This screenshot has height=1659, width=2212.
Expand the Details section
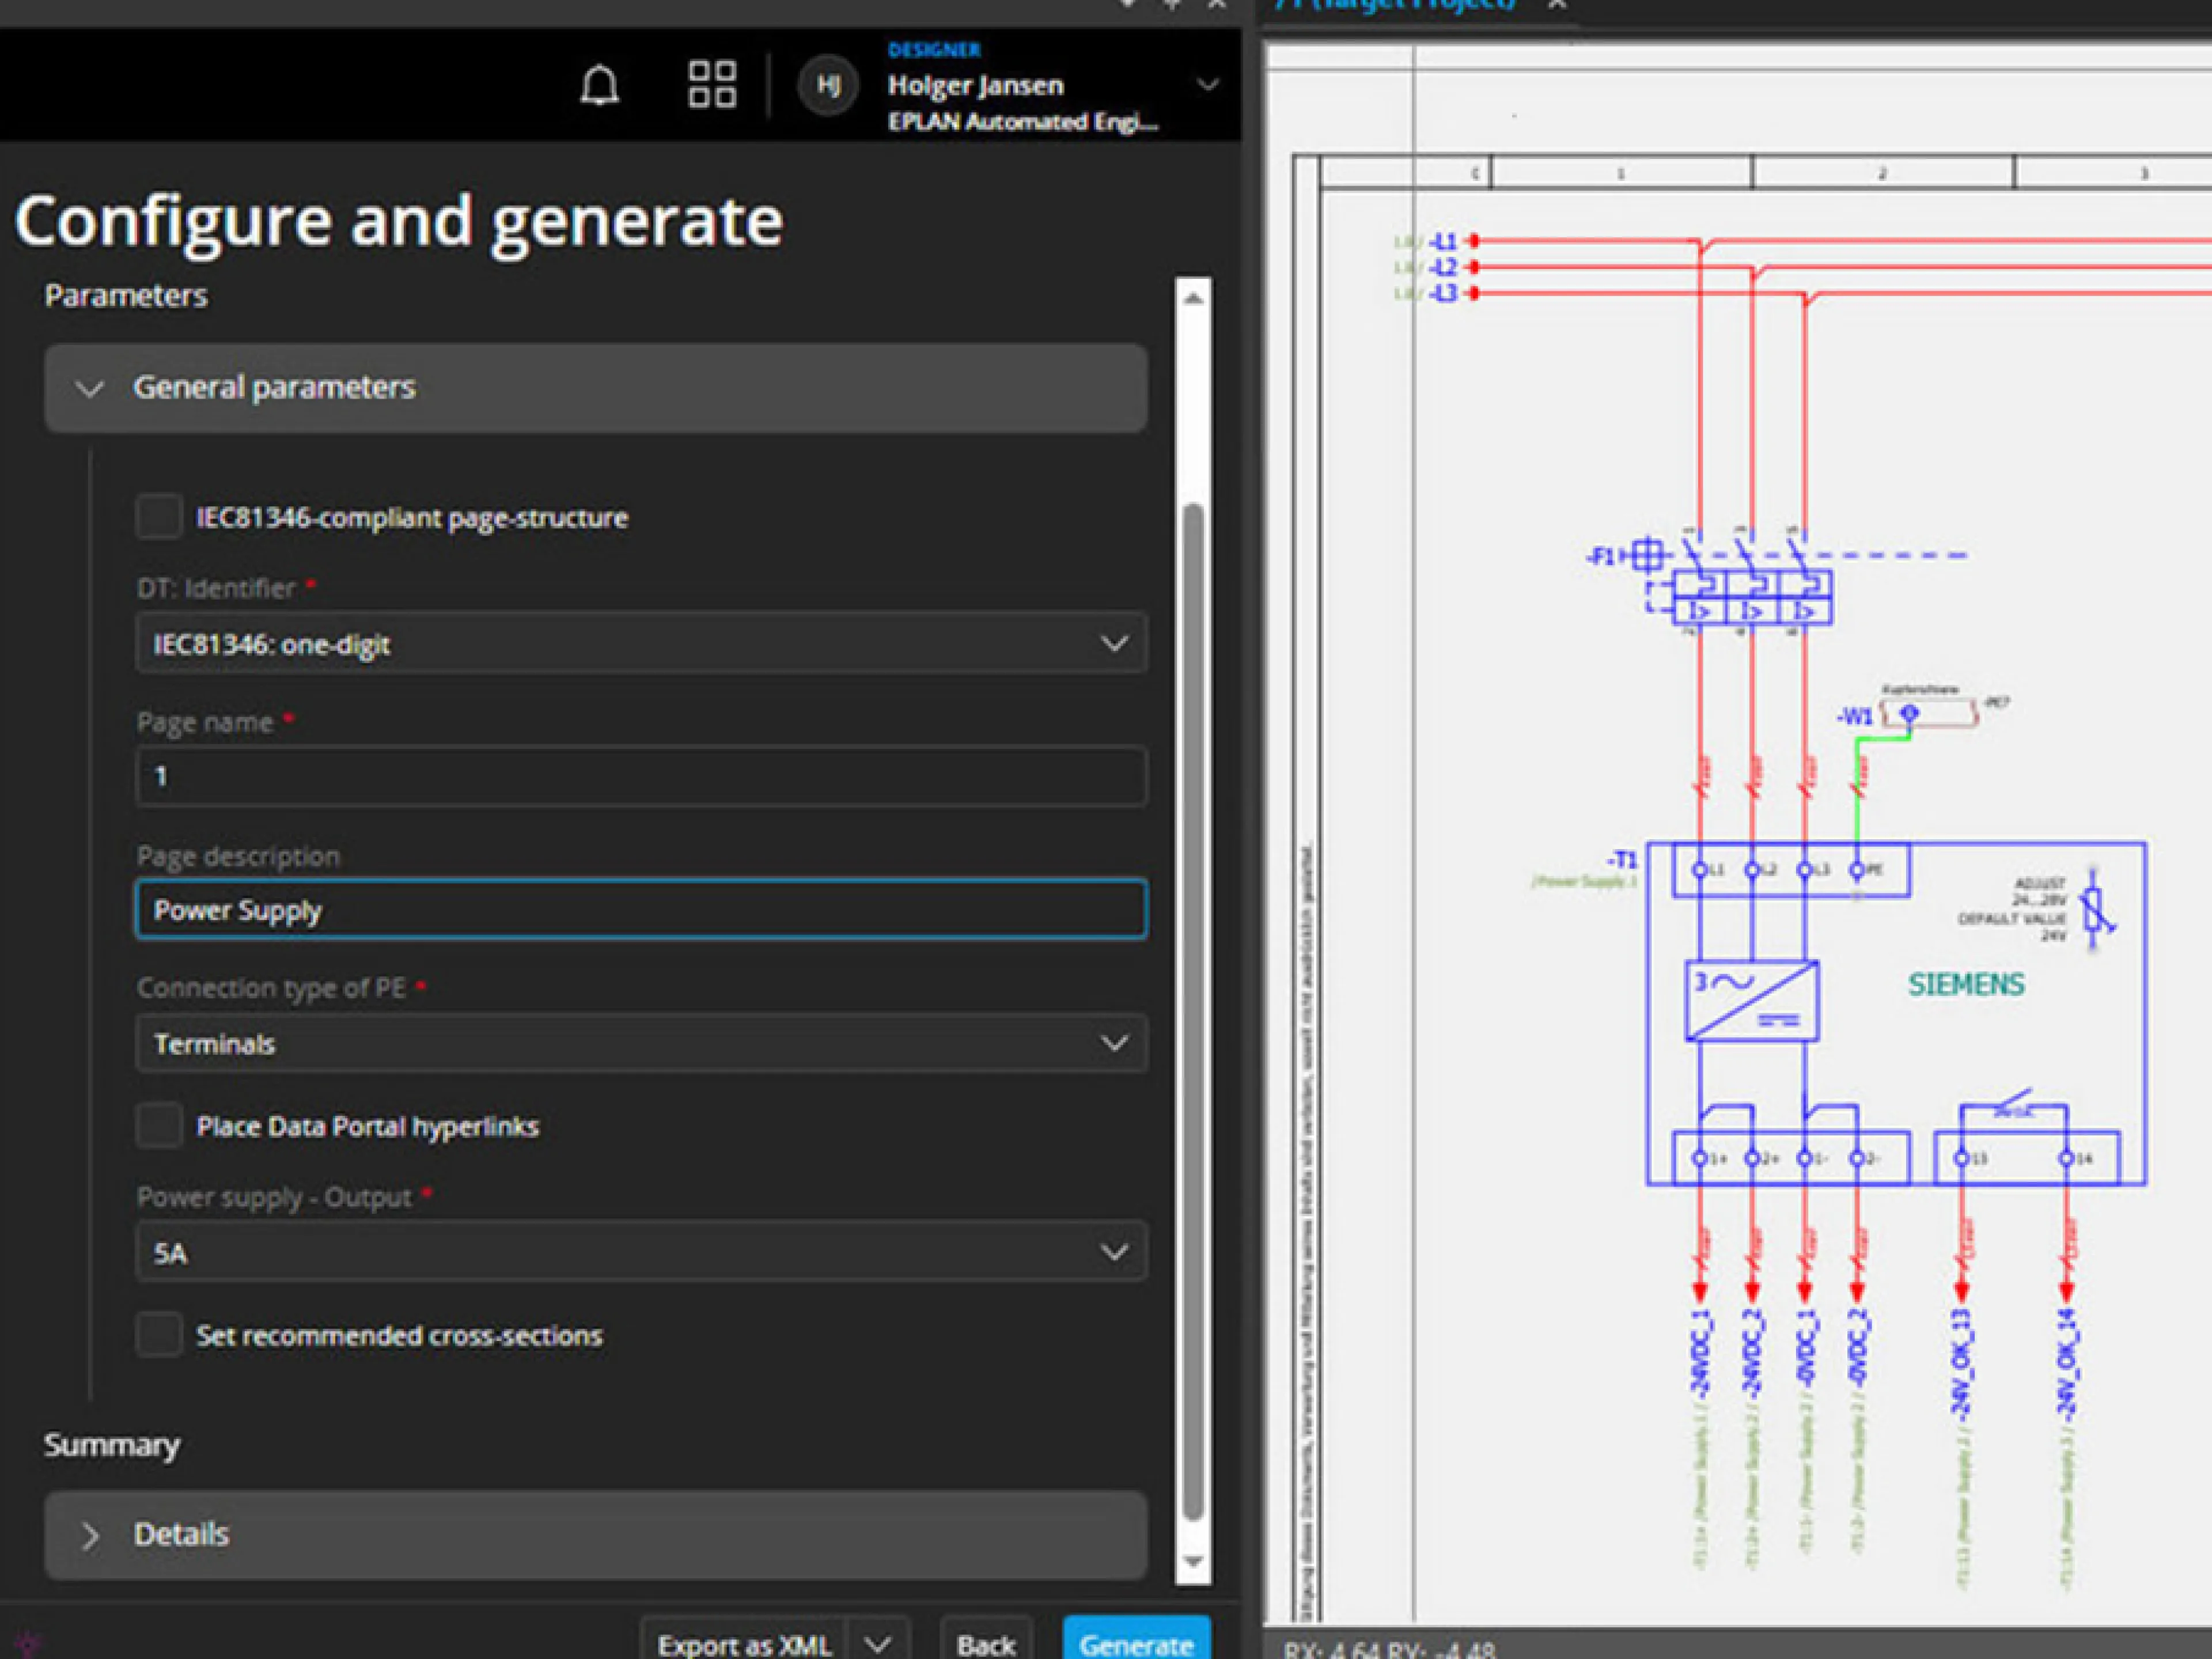(x=595, y=1535)
